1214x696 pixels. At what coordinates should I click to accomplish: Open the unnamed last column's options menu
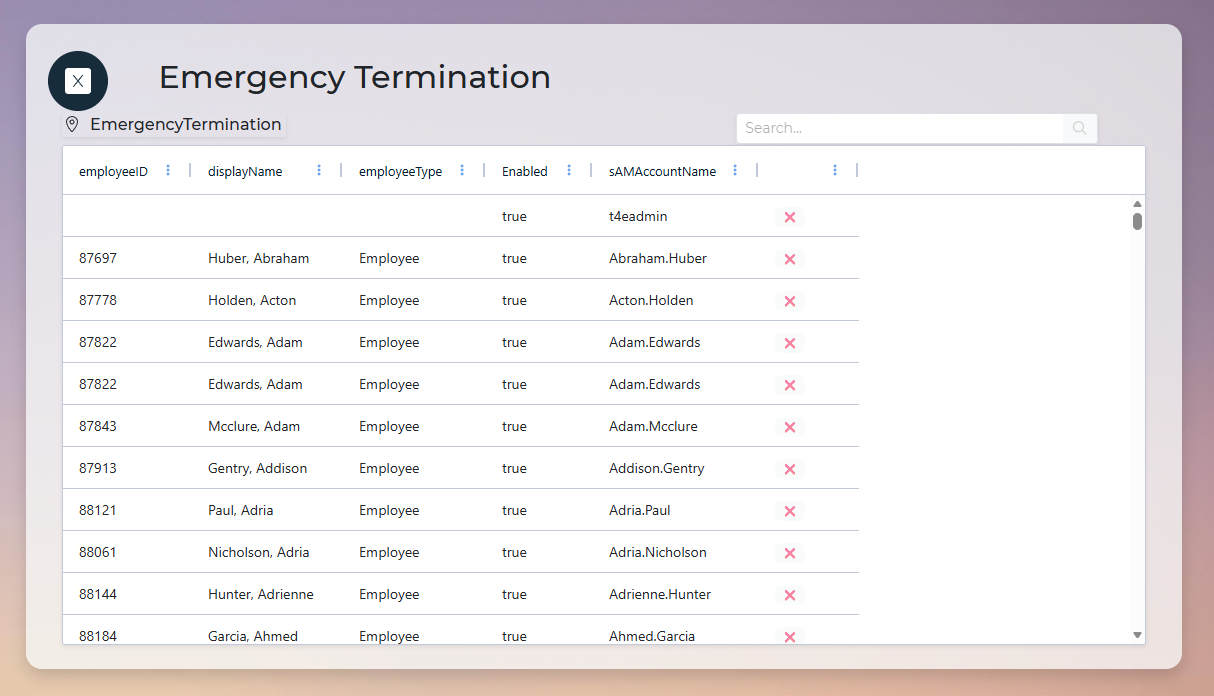point(835,170)
